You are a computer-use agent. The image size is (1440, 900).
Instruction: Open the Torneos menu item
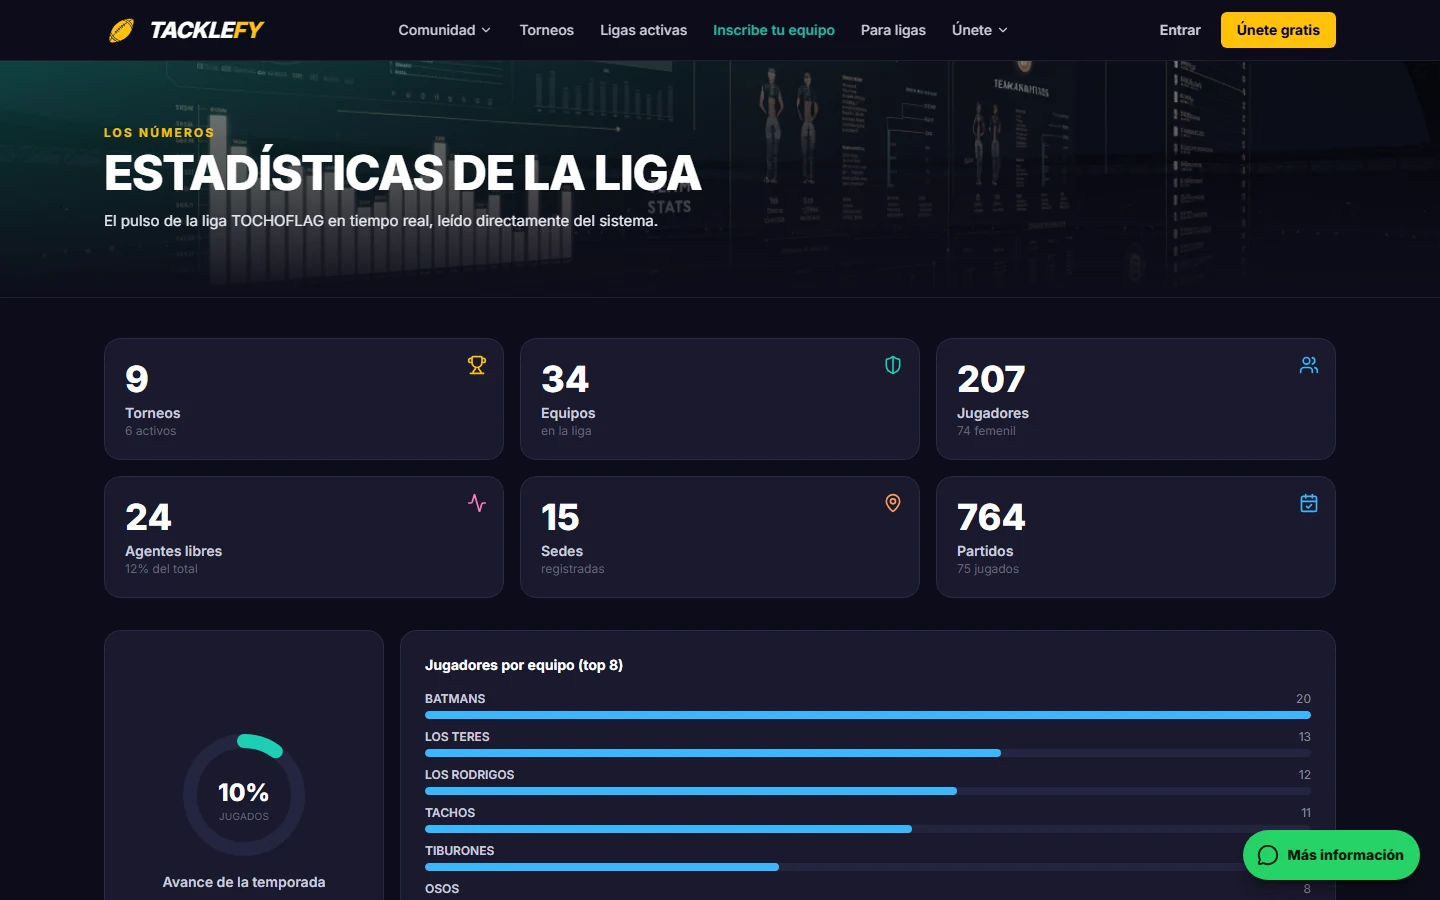tap(546, 30)
